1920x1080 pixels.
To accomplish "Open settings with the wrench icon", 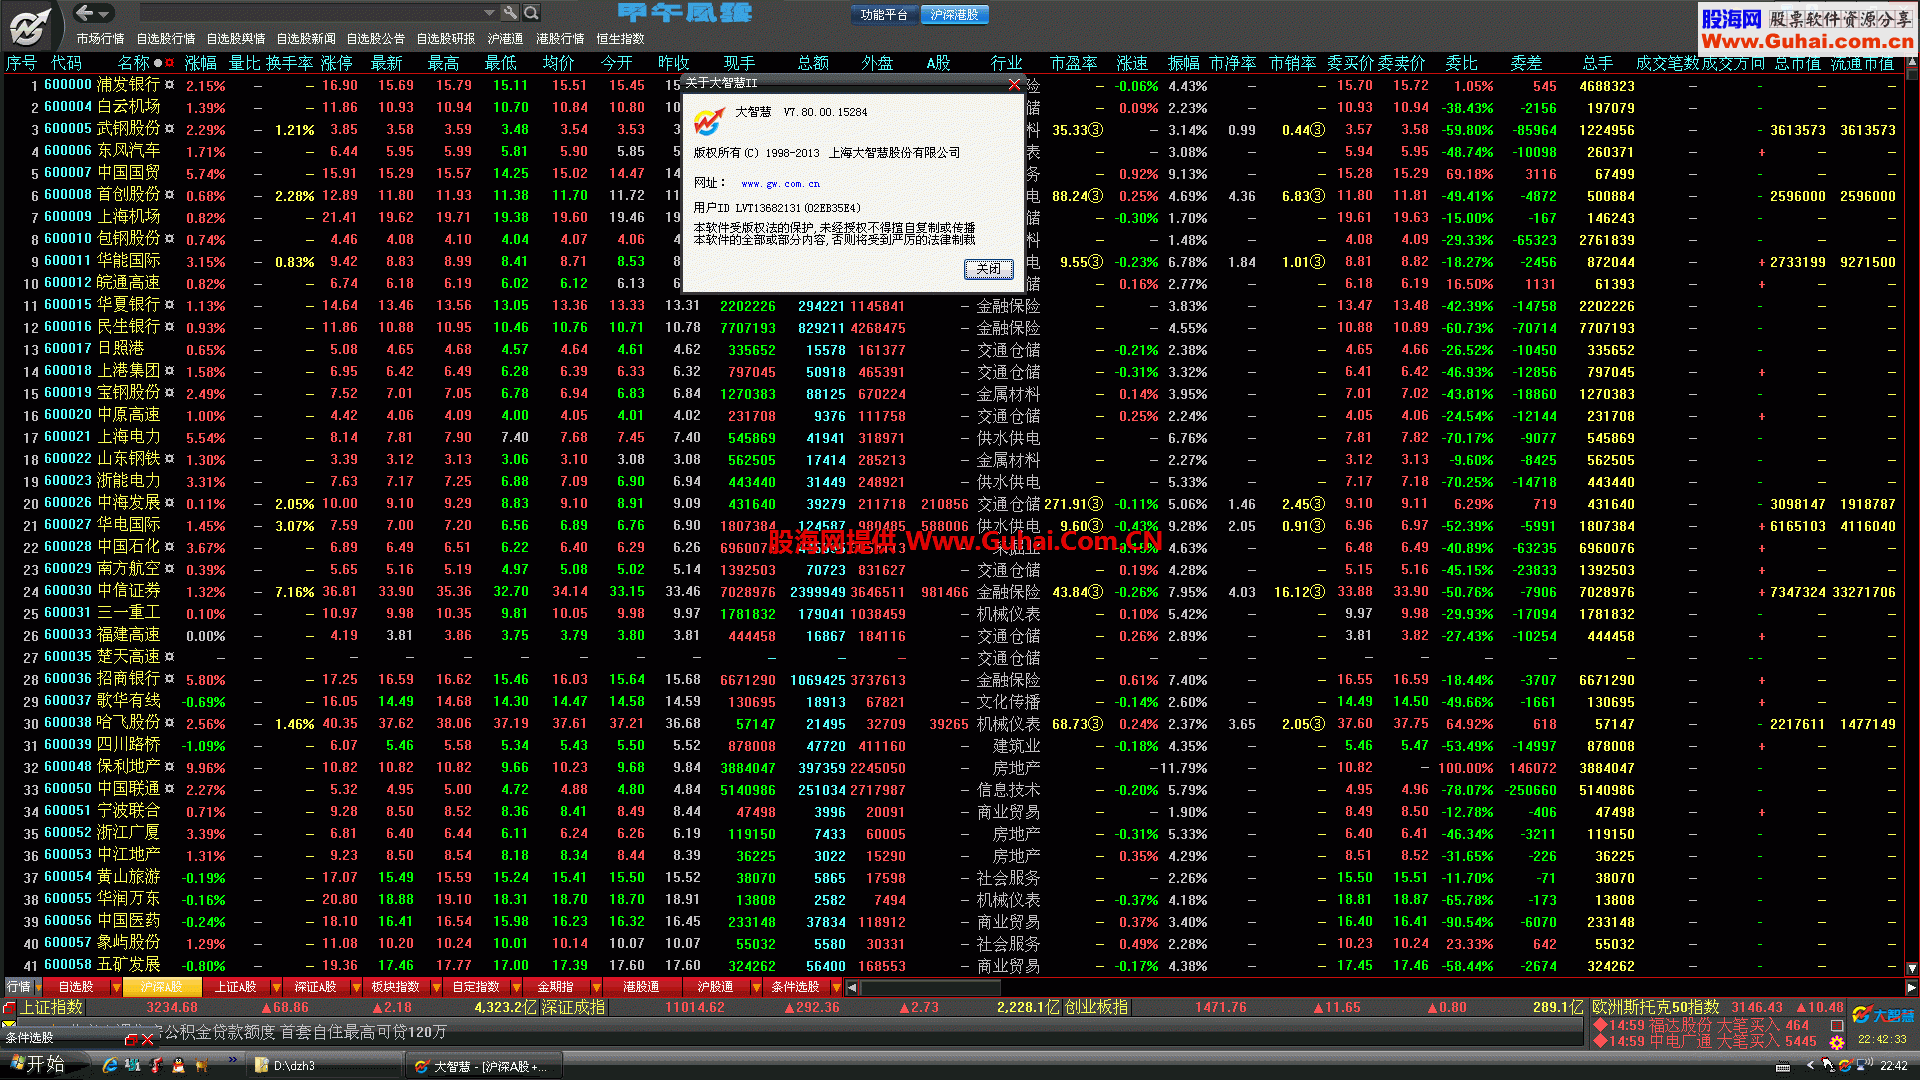I will pyautogui.click(x=510, y=13).
